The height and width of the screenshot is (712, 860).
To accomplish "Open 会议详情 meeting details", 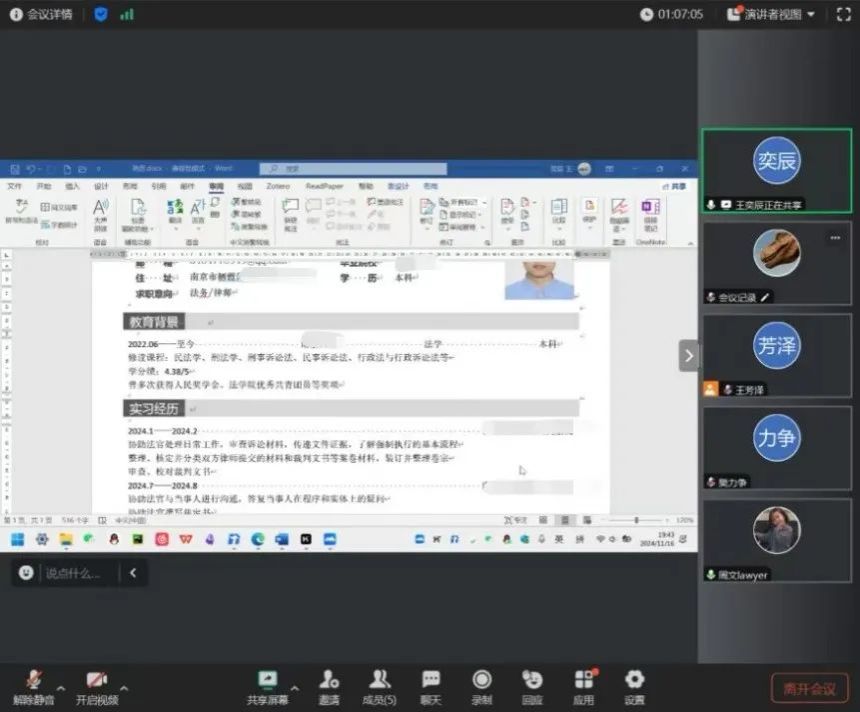I will (40, 14).
